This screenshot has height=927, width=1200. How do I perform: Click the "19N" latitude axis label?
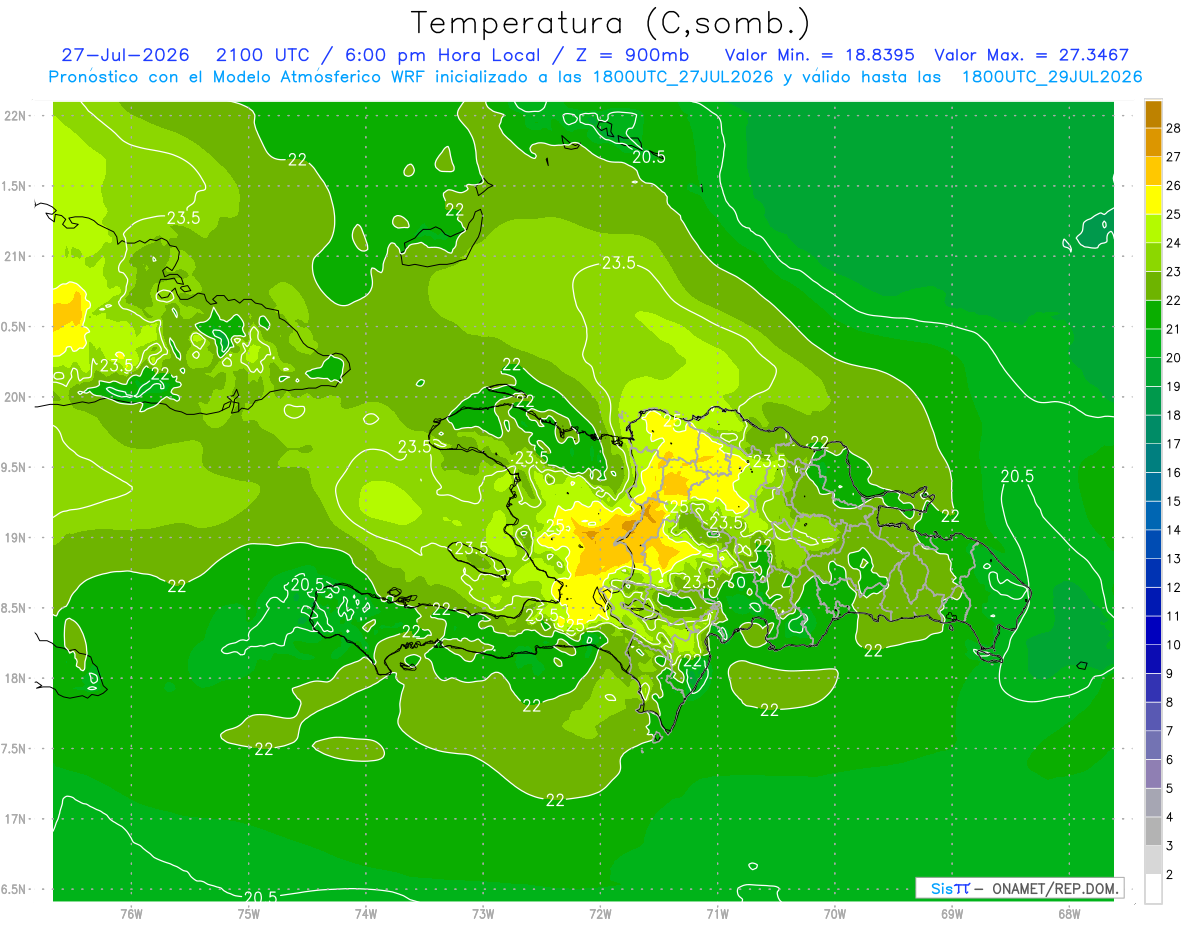click(15, 538)
